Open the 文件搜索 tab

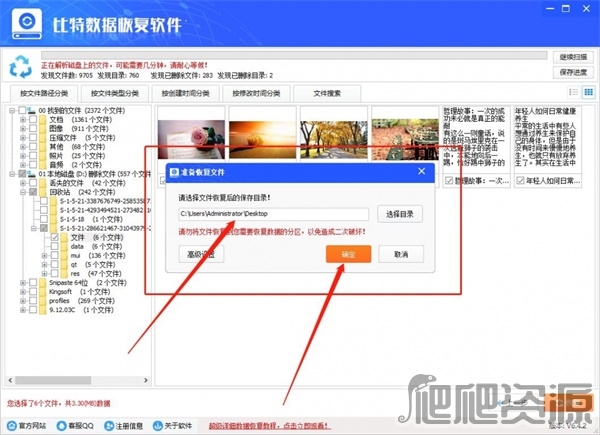(x=327, y=93)
